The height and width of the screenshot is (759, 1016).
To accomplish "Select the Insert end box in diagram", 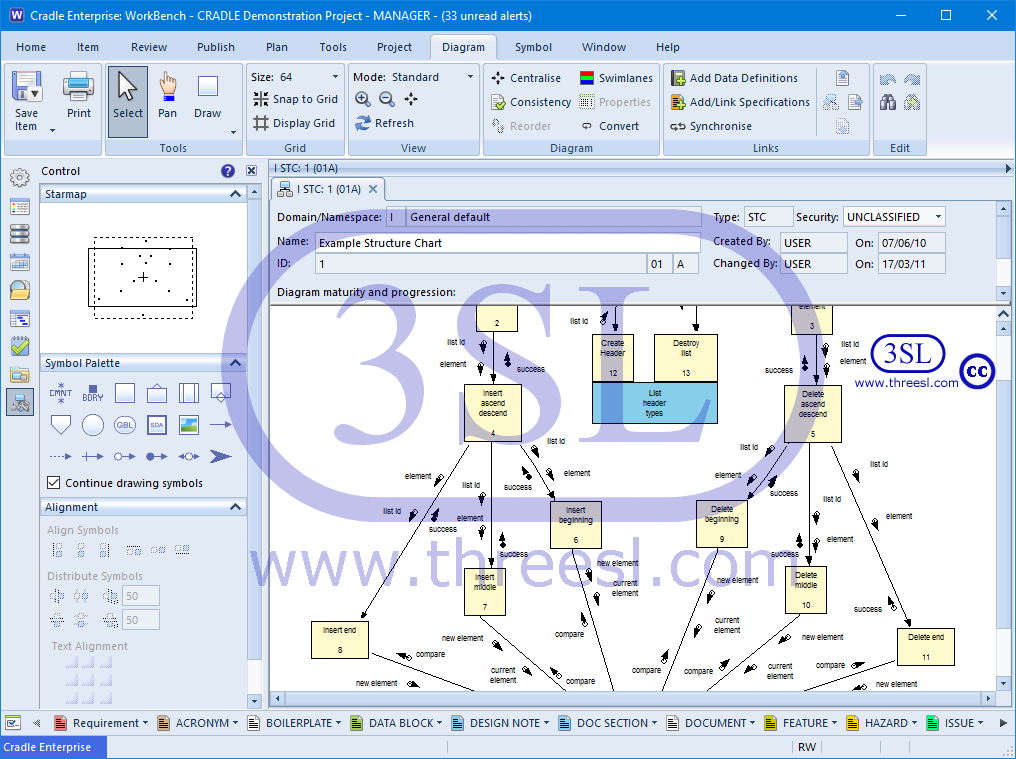I will [340, 640].
